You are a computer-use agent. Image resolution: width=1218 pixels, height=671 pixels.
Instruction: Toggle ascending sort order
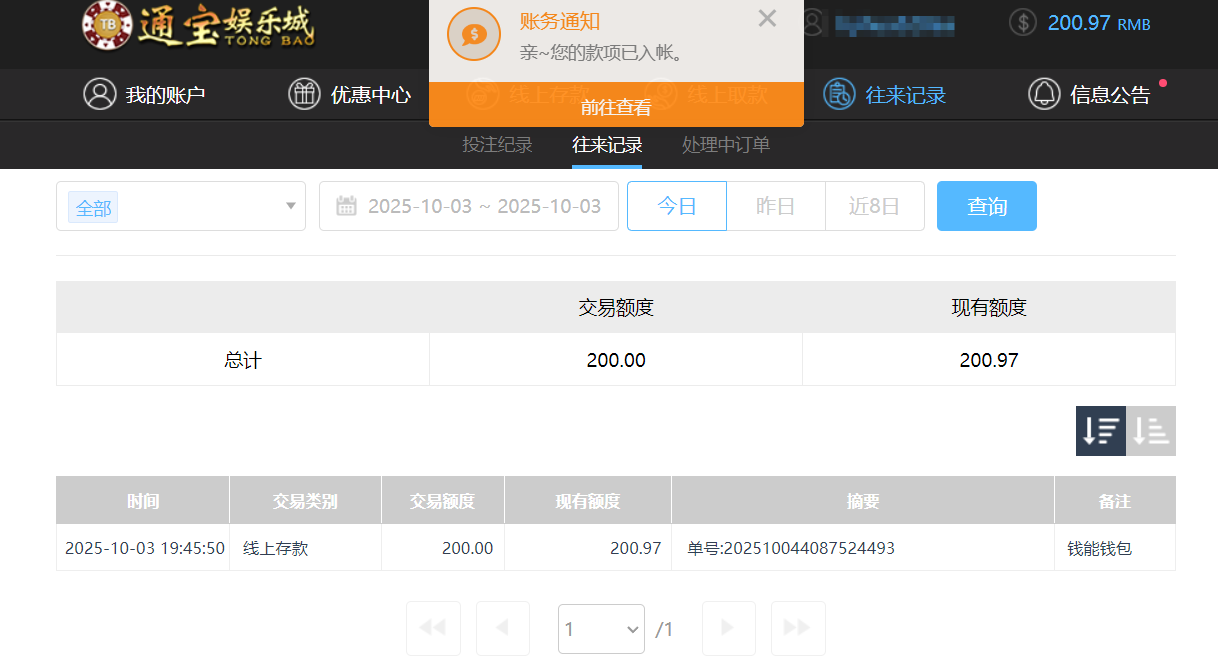click(x=1150, y=430)
